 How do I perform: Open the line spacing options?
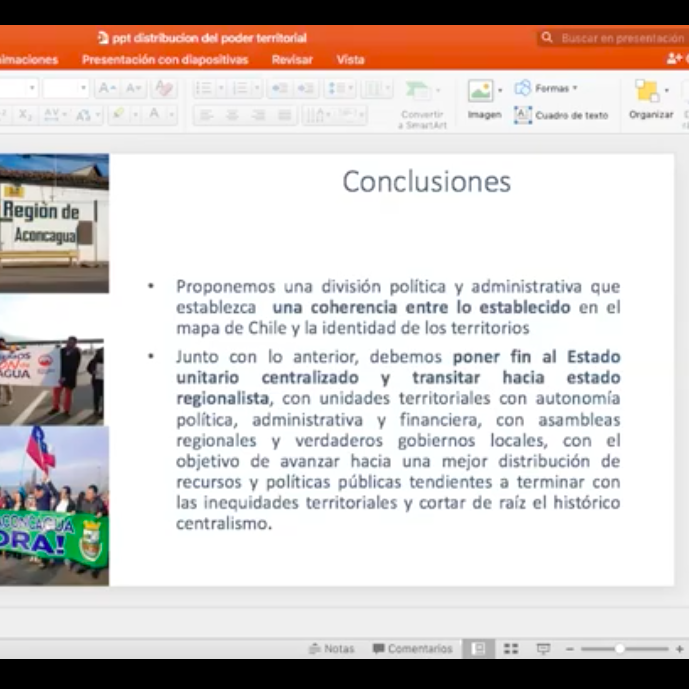pos(341,88)
